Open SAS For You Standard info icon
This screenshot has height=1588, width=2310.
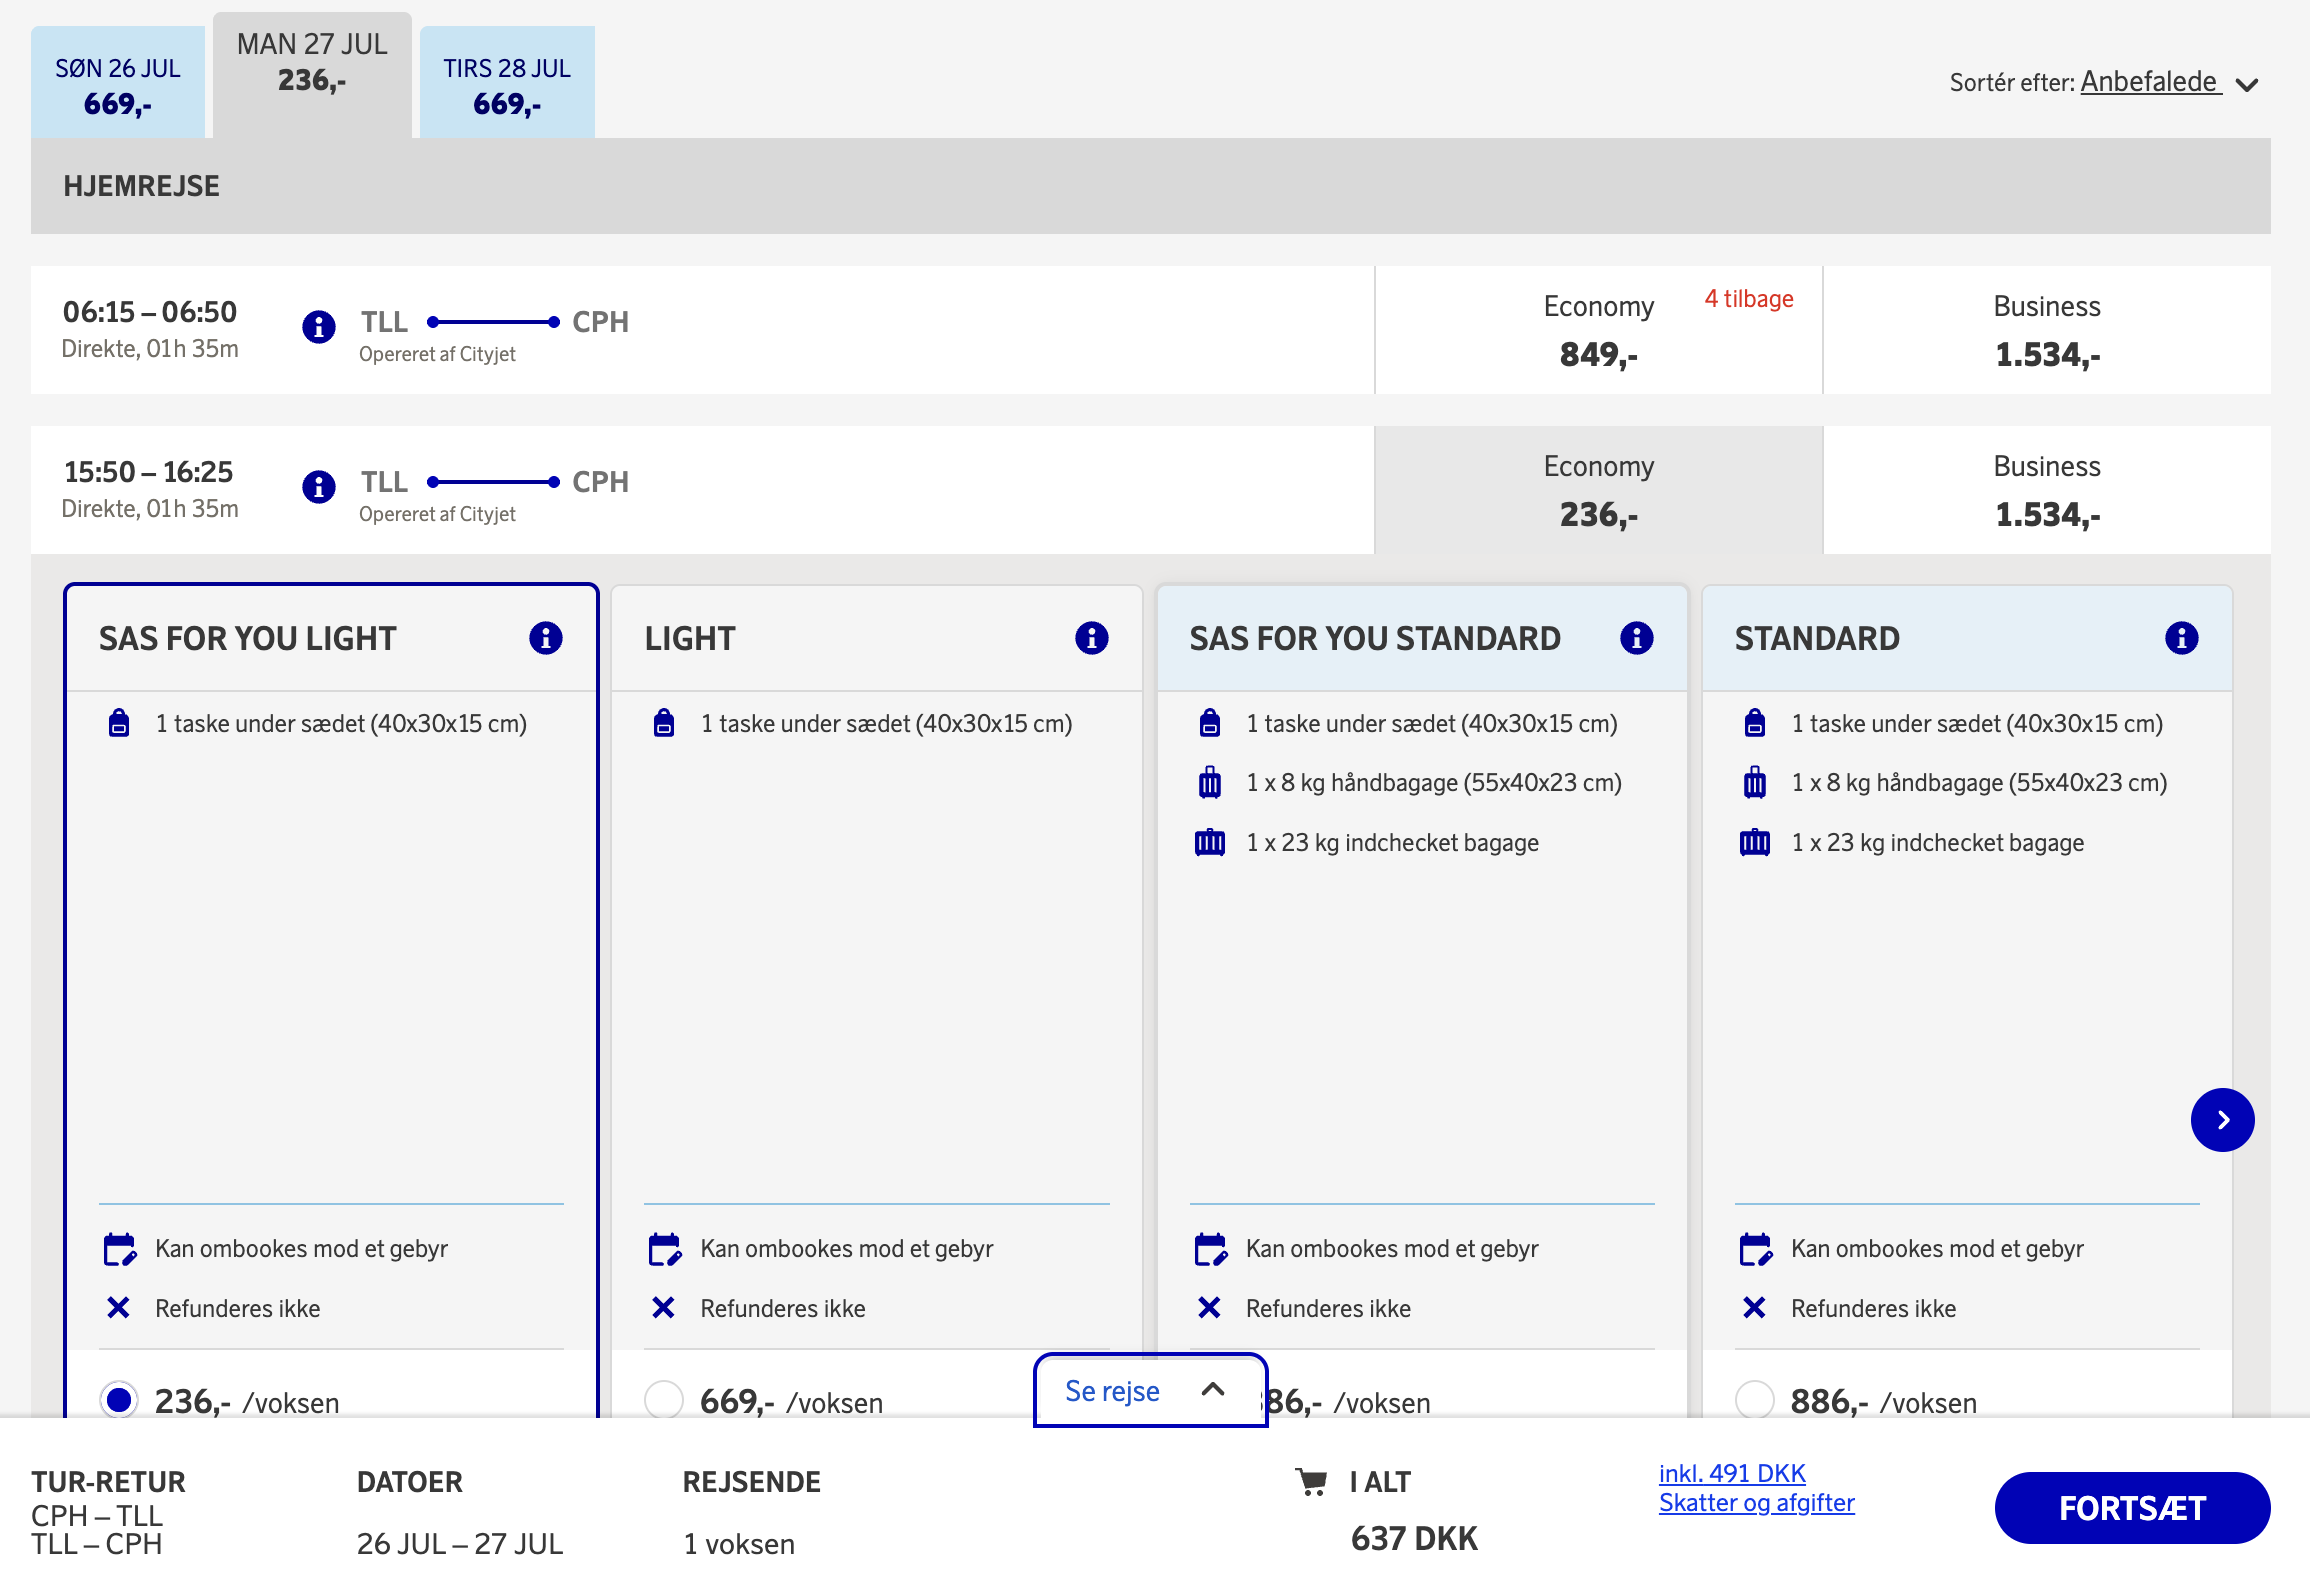click(1636, 638)
